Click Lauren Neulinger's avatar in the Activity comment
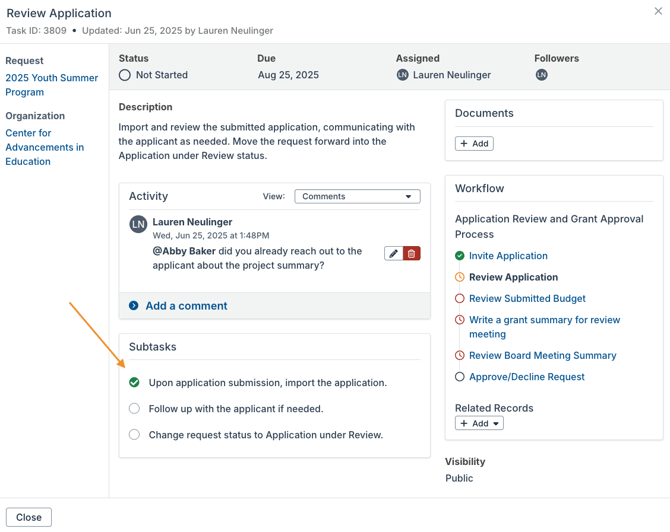 [x=138, y=225]
